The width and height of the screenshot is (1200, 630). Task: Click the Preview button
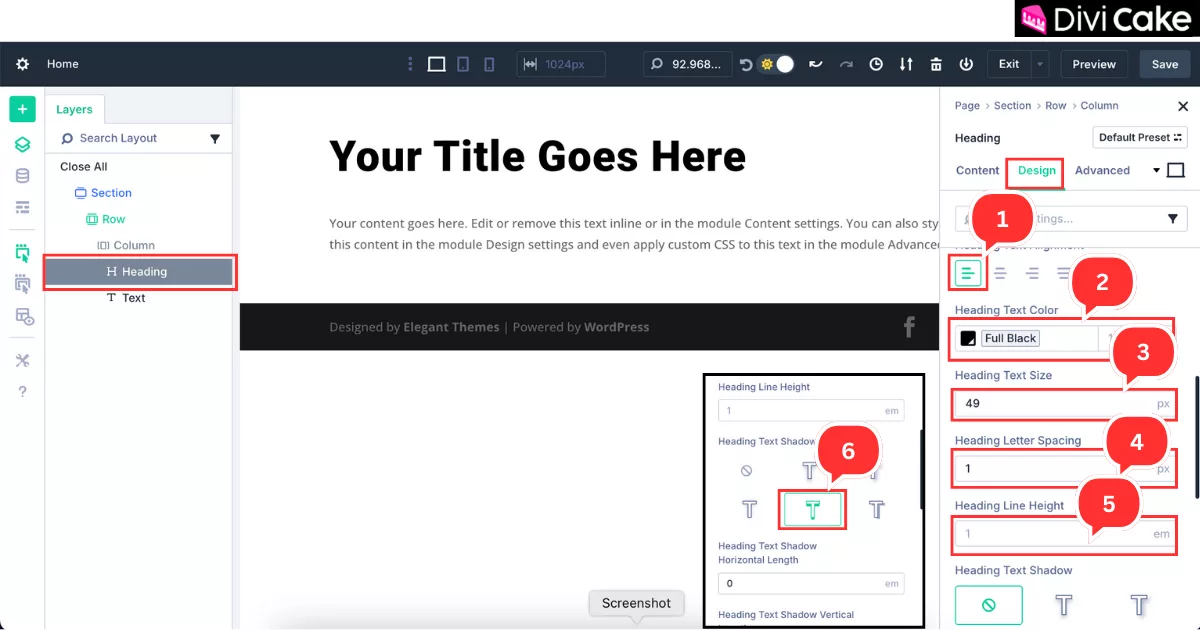[x=1094, y=64]
